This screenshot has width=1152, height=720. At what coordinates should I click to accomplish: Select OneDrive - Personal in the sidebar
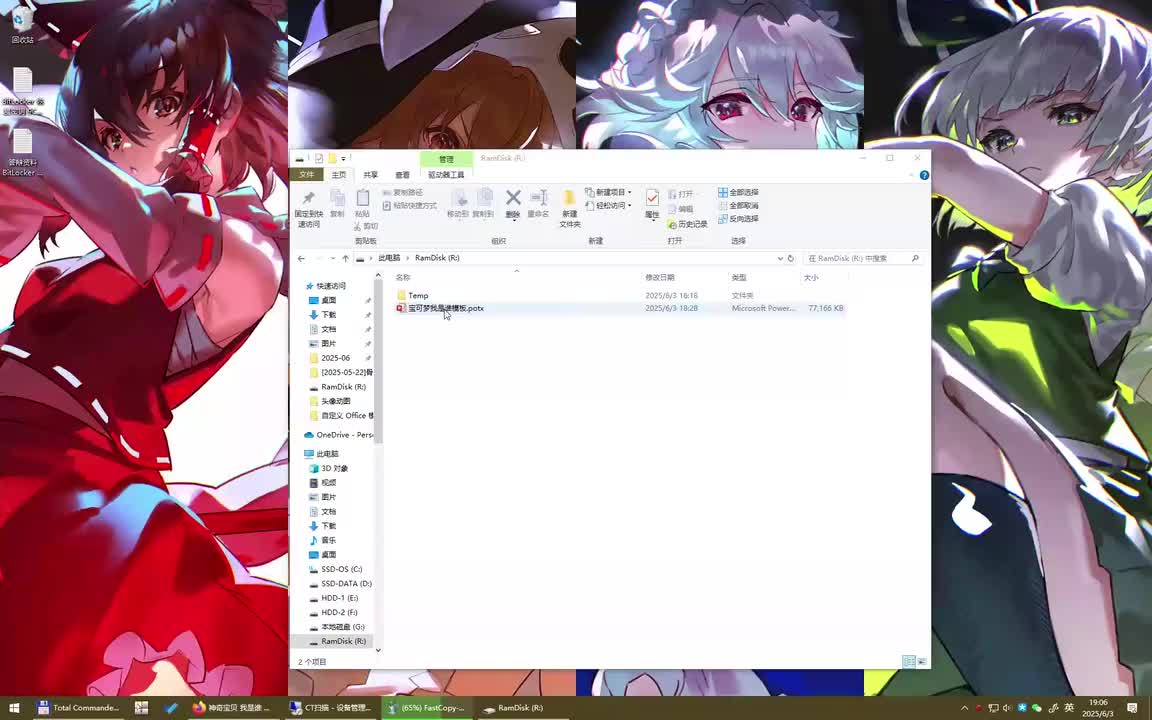(x=339, y=435)
